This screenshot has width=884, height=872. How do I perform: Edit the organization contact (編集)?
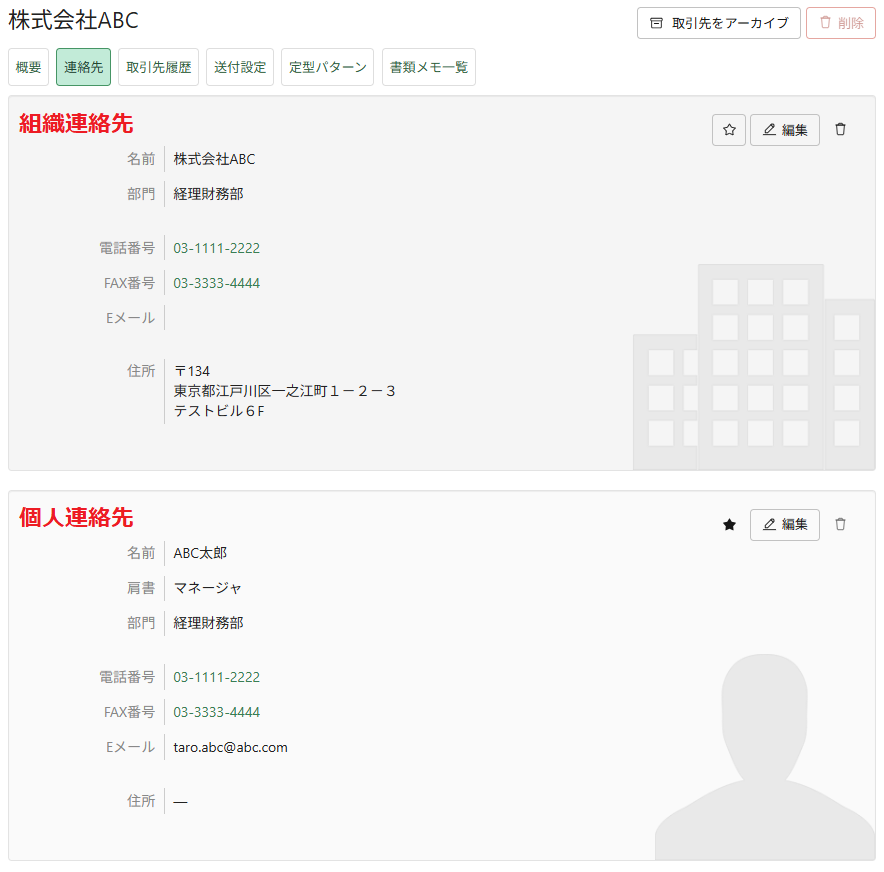[x=785, y=130]
